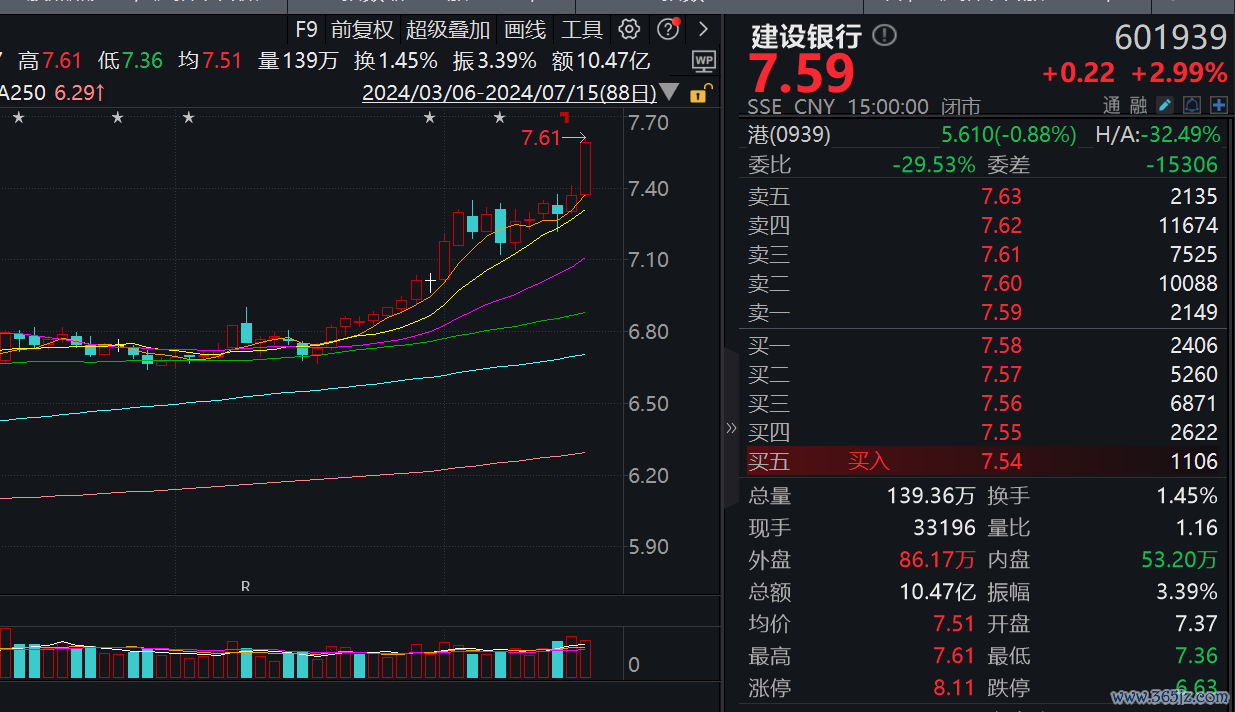
Task: Click the 量比 value 1.16
Action: click(1197, 527)
